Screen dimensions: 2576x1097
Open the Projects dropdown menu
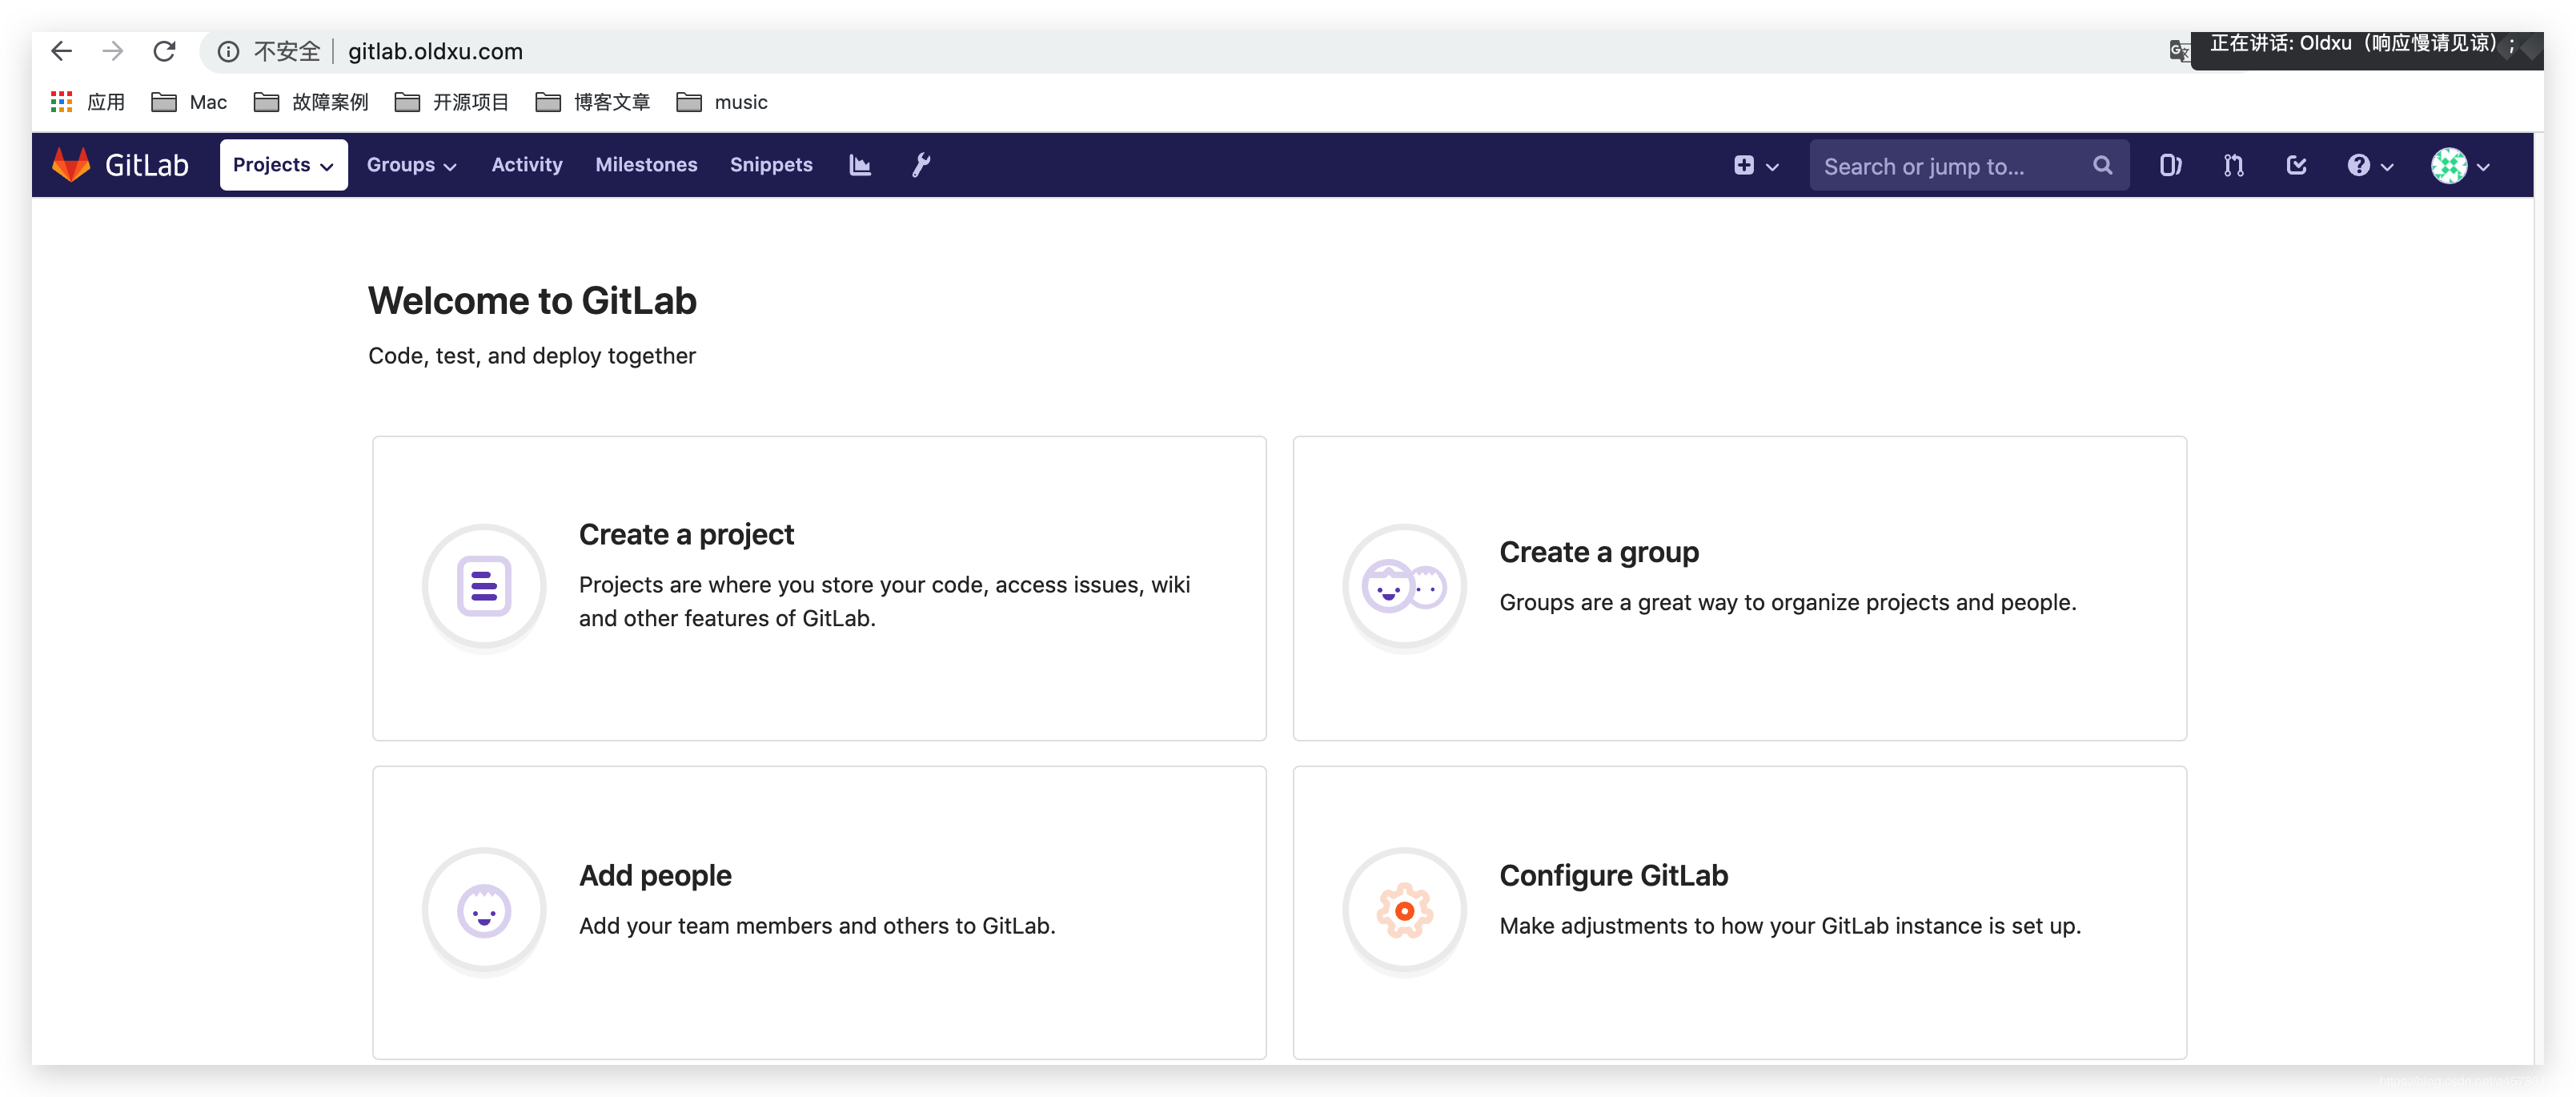tap(283, 165)
